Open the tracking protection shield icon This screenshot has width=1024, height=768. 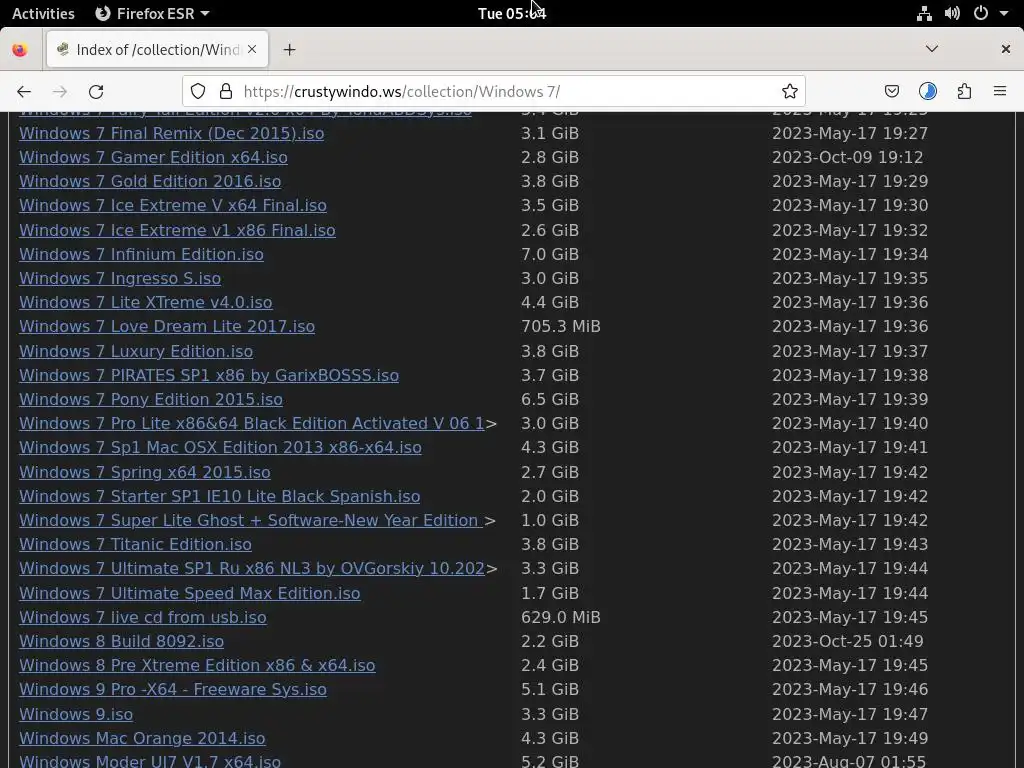click(x=198, y=91)
